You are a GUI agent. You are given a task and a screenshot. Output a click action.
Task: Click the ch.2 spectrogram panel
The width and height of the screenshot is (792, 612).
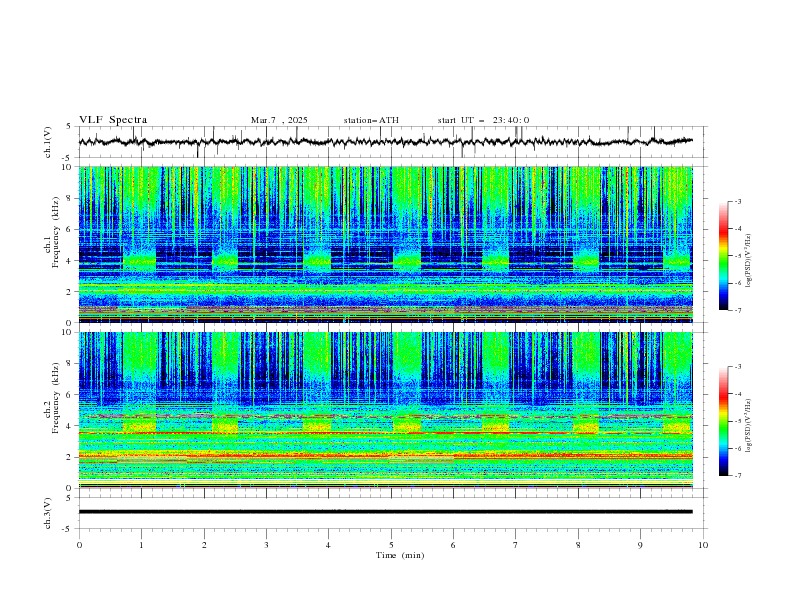[x=386, y=410]
